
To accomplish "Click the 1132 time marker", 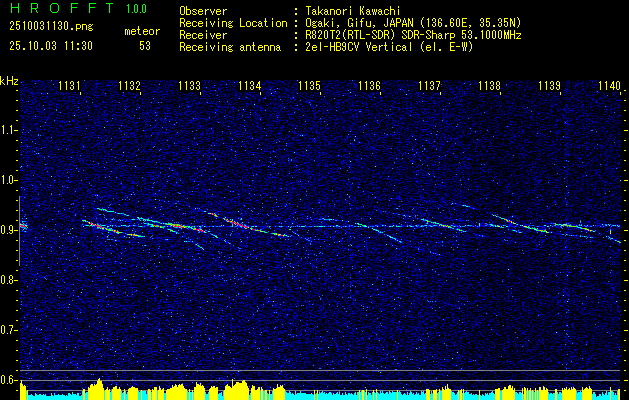I will 130,85.
